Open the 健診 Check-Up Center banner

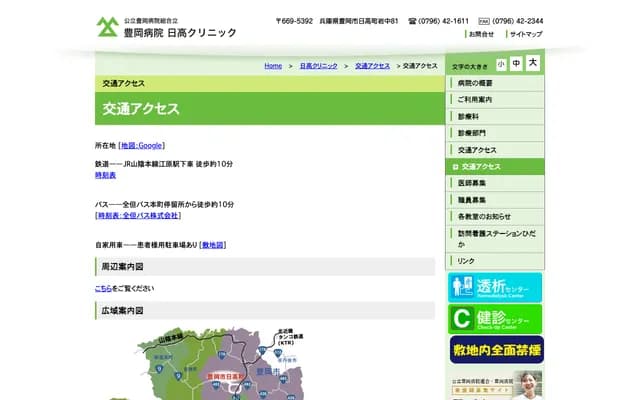point(496,319)
